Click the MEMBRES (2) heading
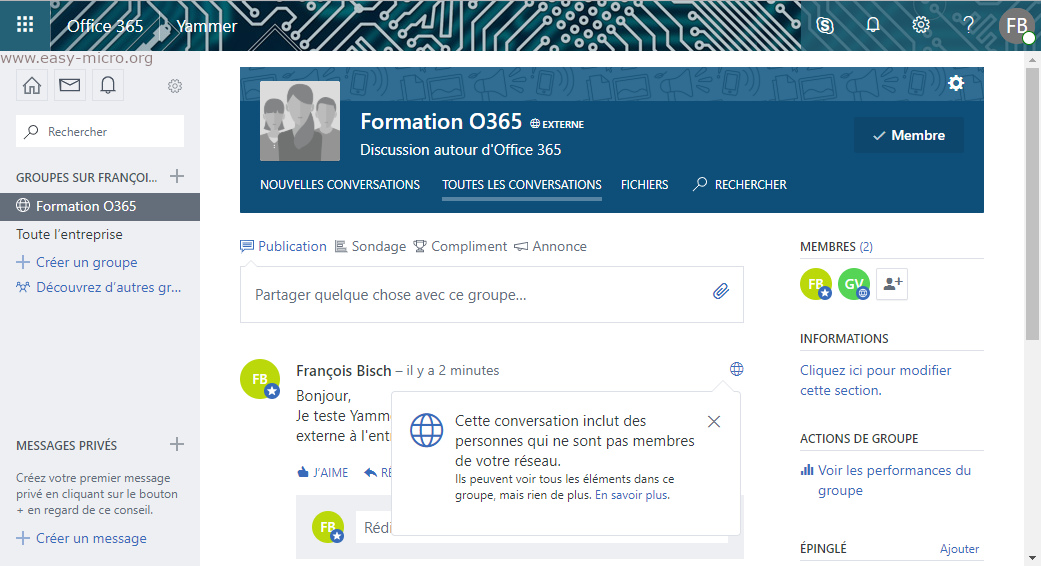 click(x=837, y=247)
